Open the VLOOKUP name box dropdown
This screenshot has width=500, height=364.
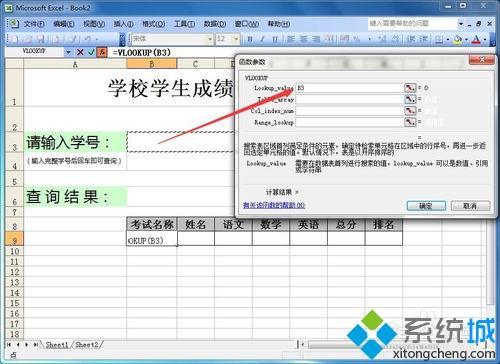point(68,52)
